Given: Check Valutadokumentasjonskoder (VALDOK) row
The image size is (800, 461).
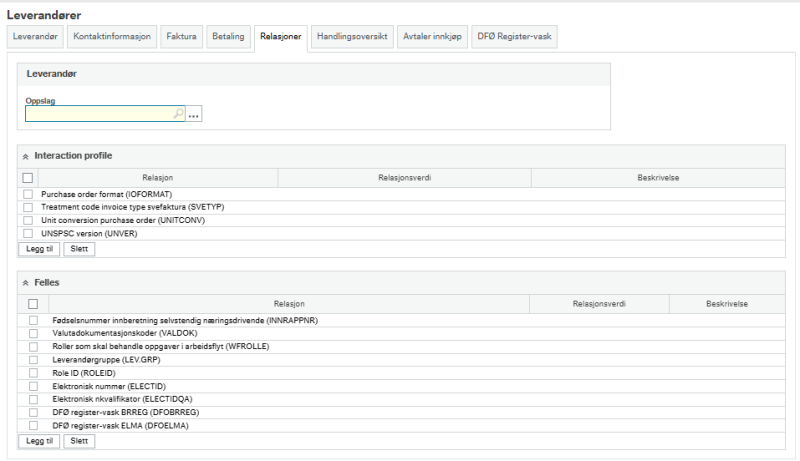Looking at the screenshot, I should coord(33,333).
